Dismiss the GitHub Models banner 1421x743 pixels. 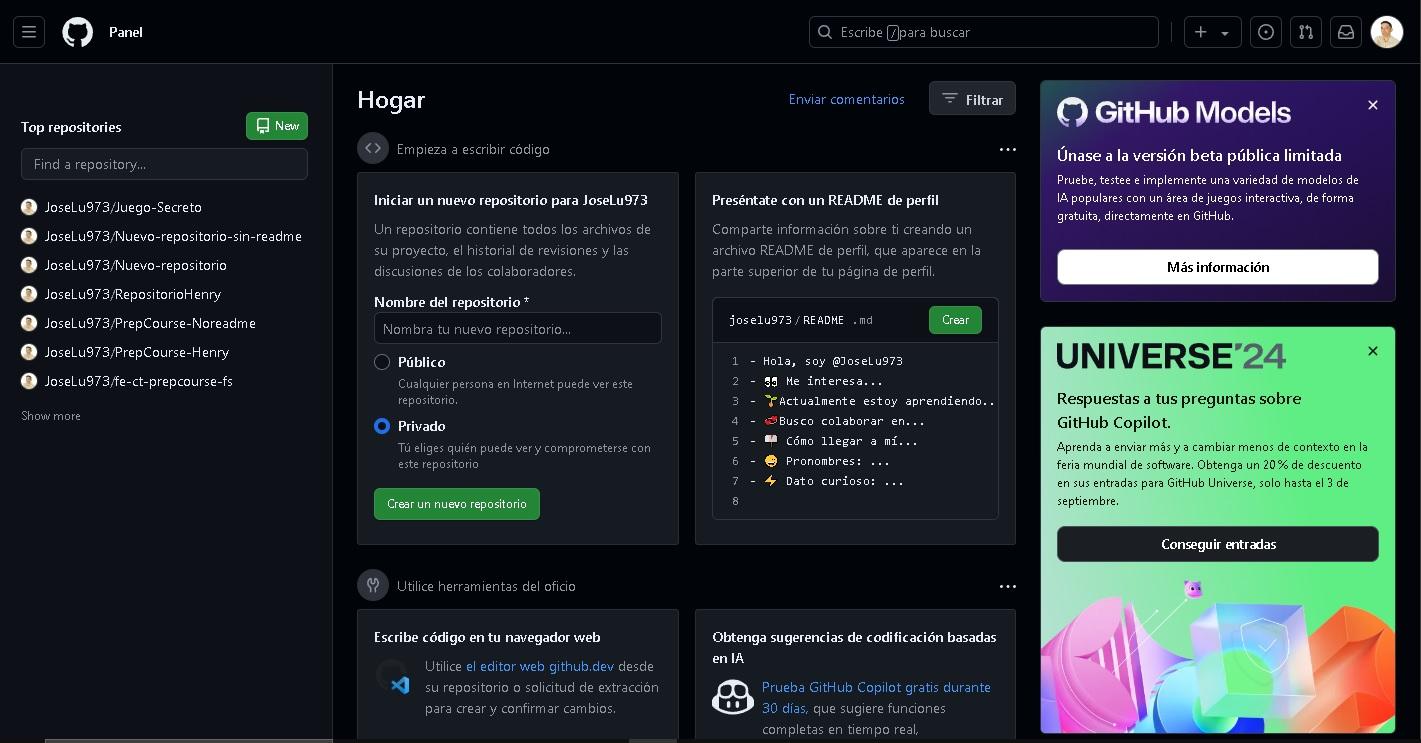[1373, 105]
